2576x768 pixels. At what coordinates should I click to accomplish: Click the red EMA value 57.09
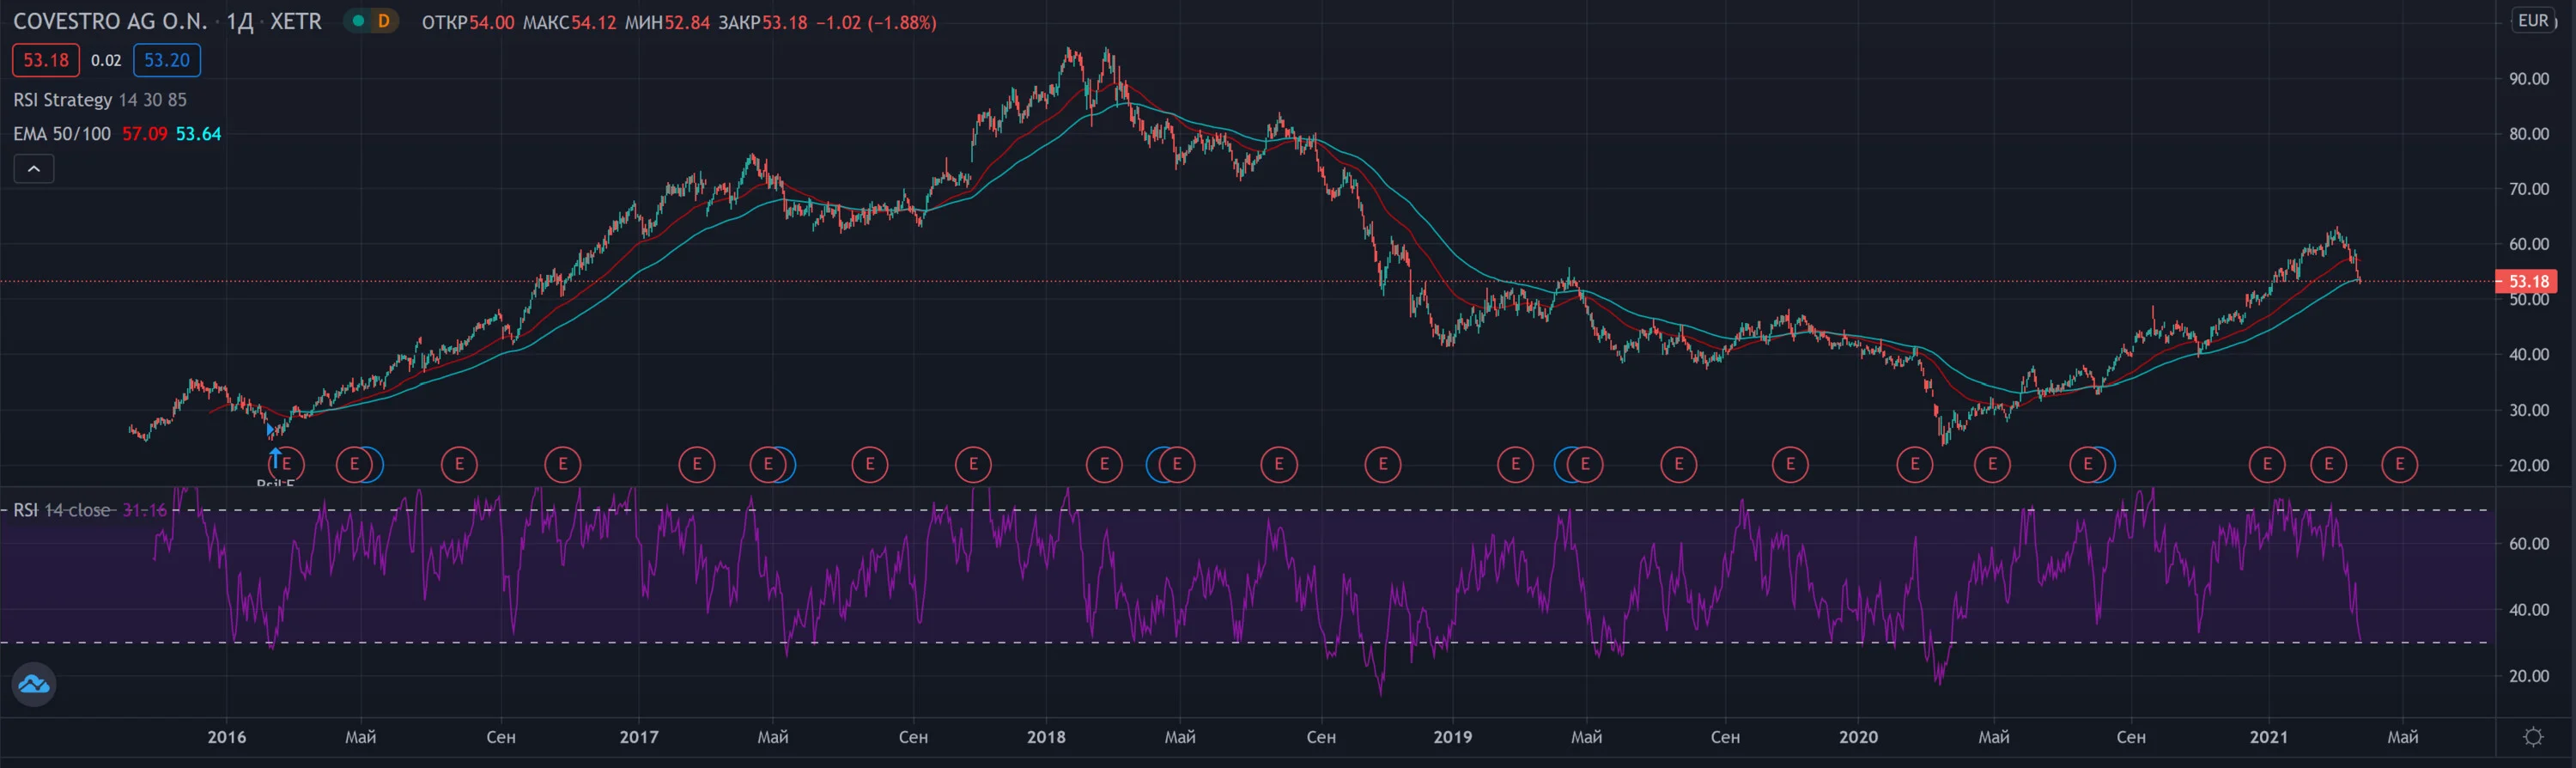145,134
